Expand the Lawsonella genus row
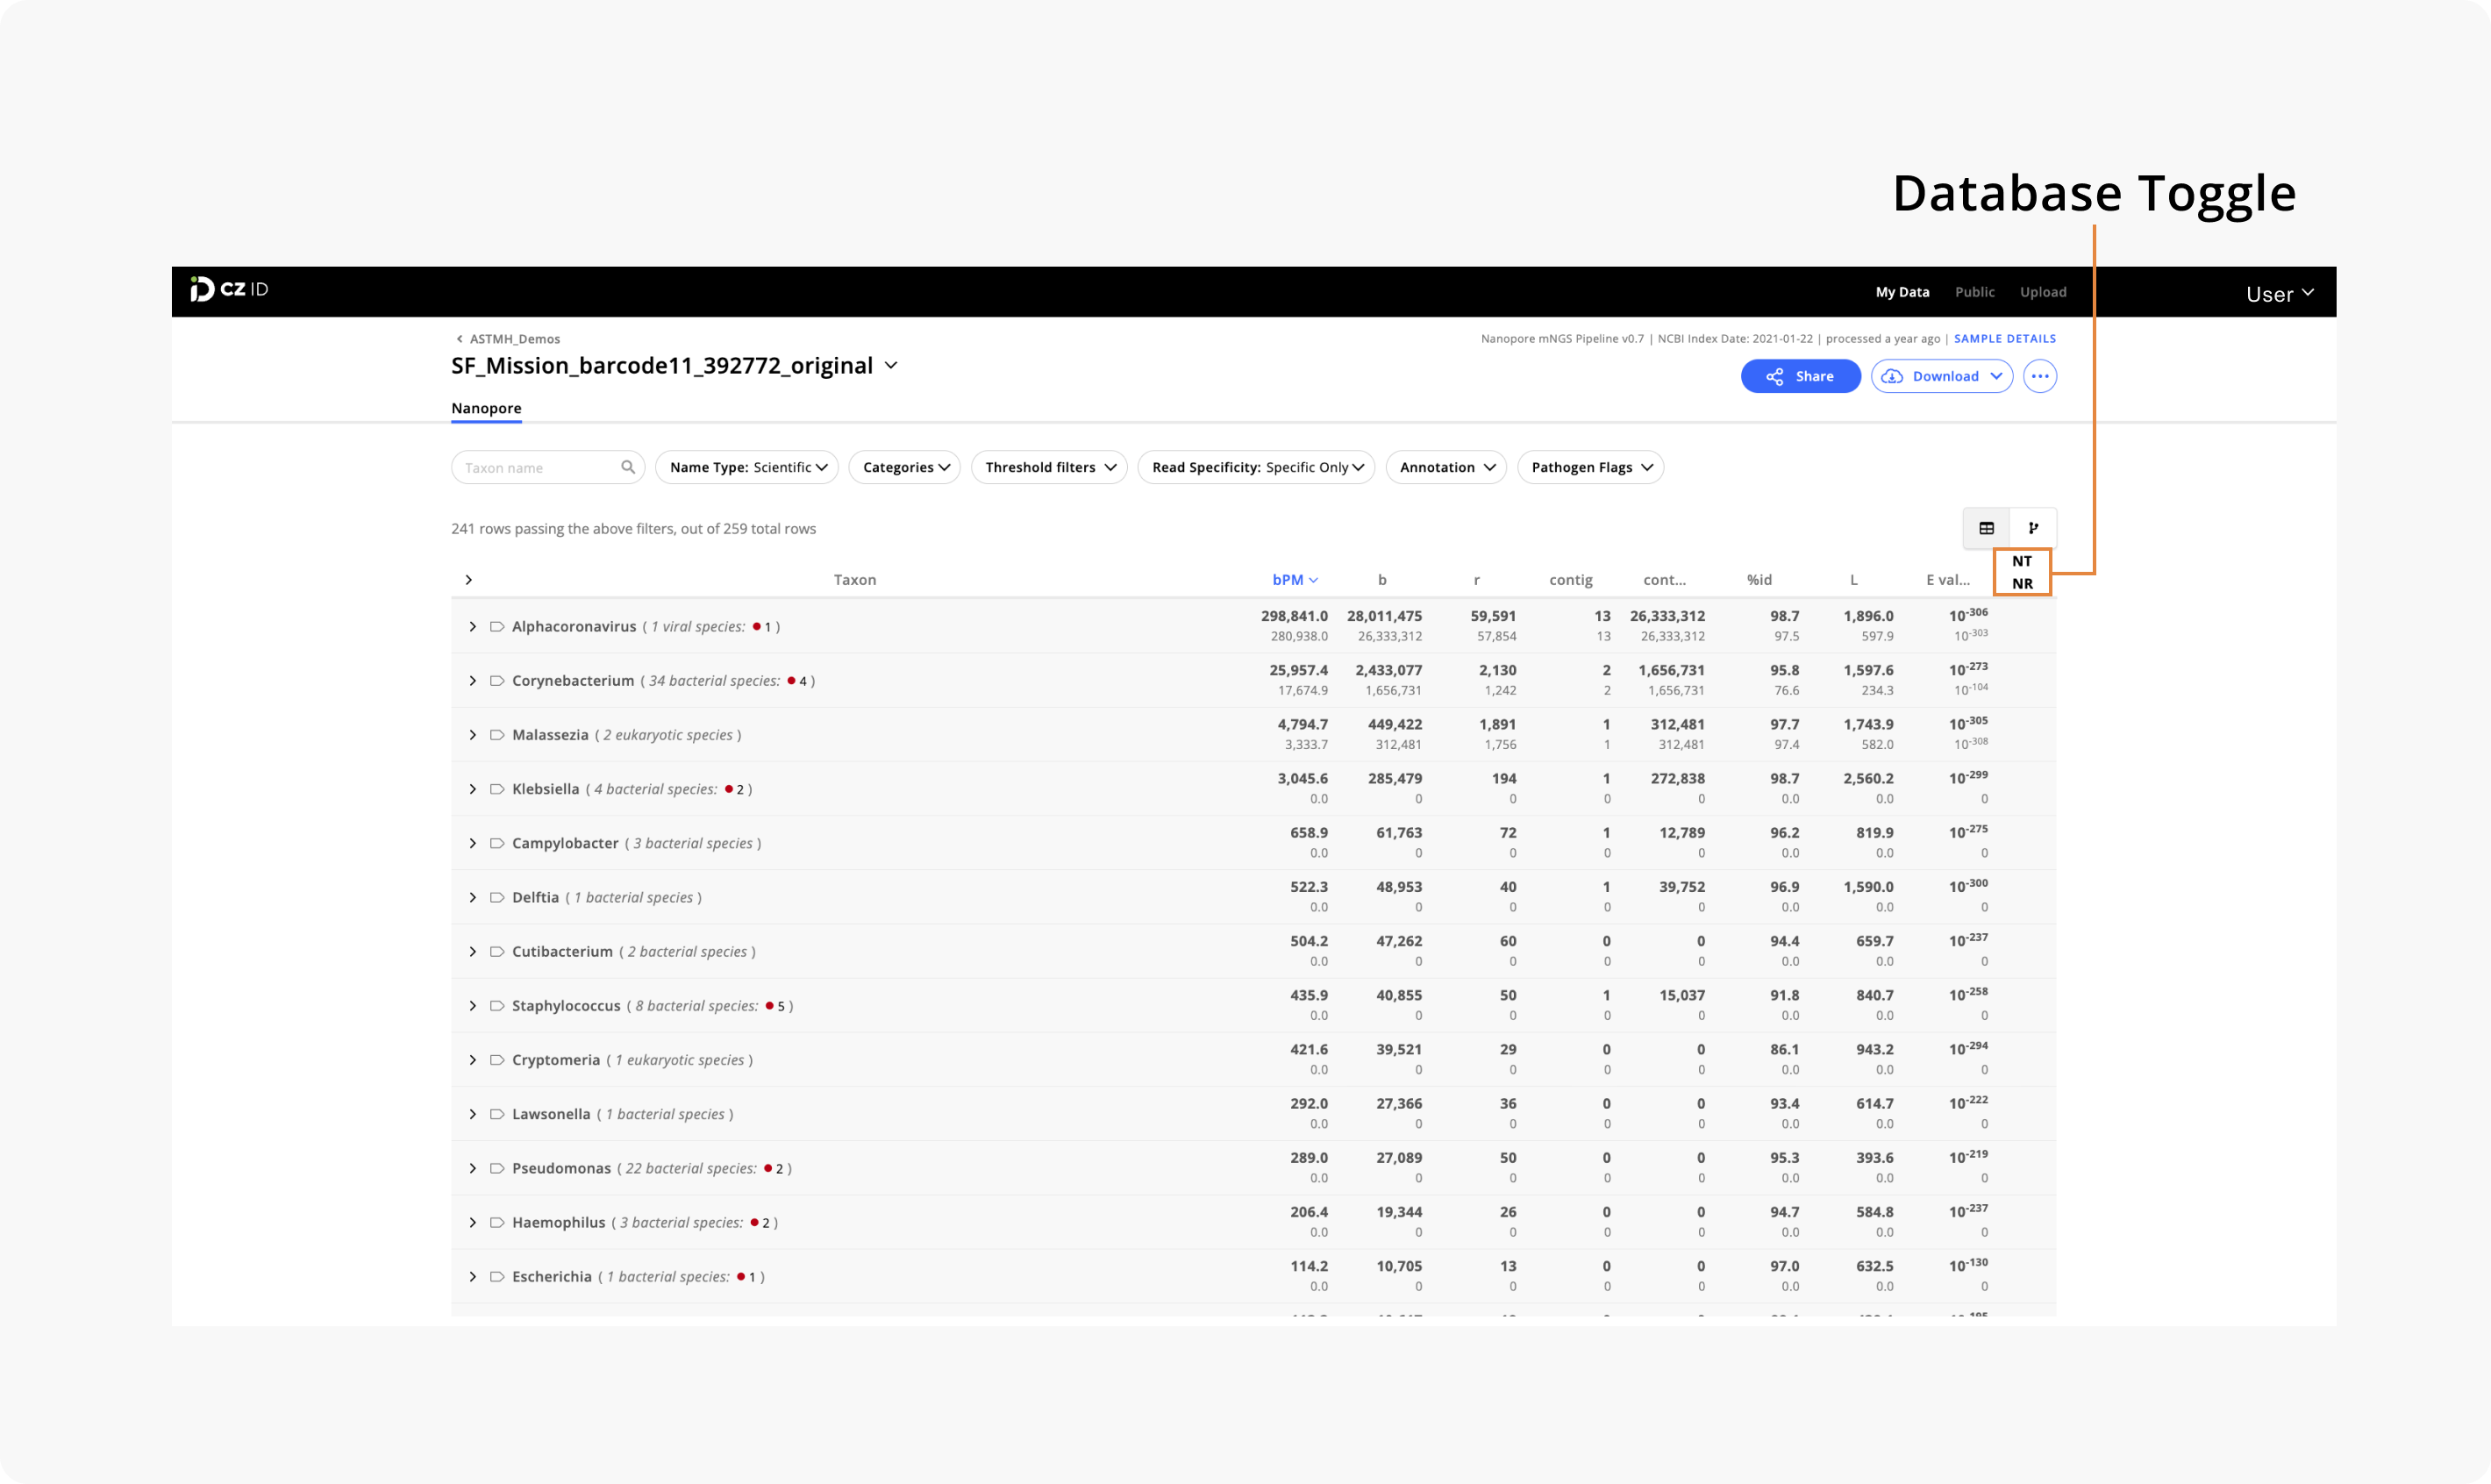This screenshot has height=1484, width=2491. point(472,1114)
